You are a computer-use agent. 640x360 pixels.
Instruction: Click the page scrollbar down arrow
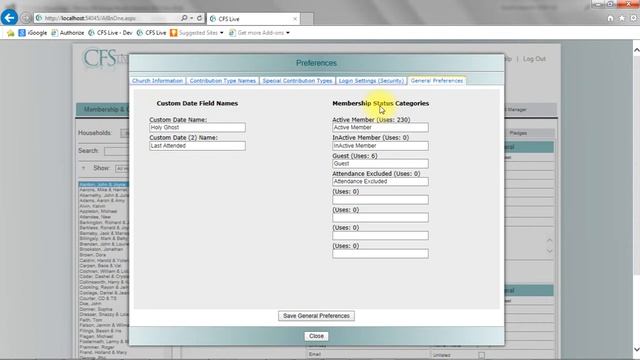tap(636, 349)
